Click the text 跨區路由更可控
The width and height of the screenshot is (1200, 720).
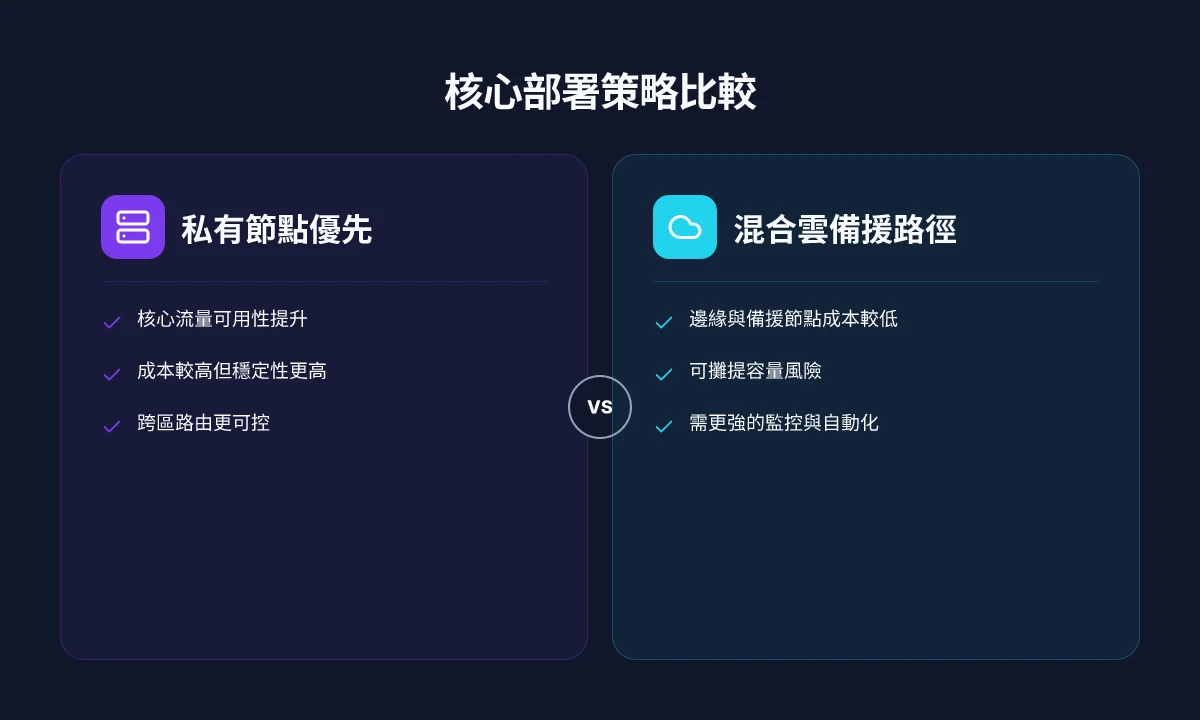203,423
